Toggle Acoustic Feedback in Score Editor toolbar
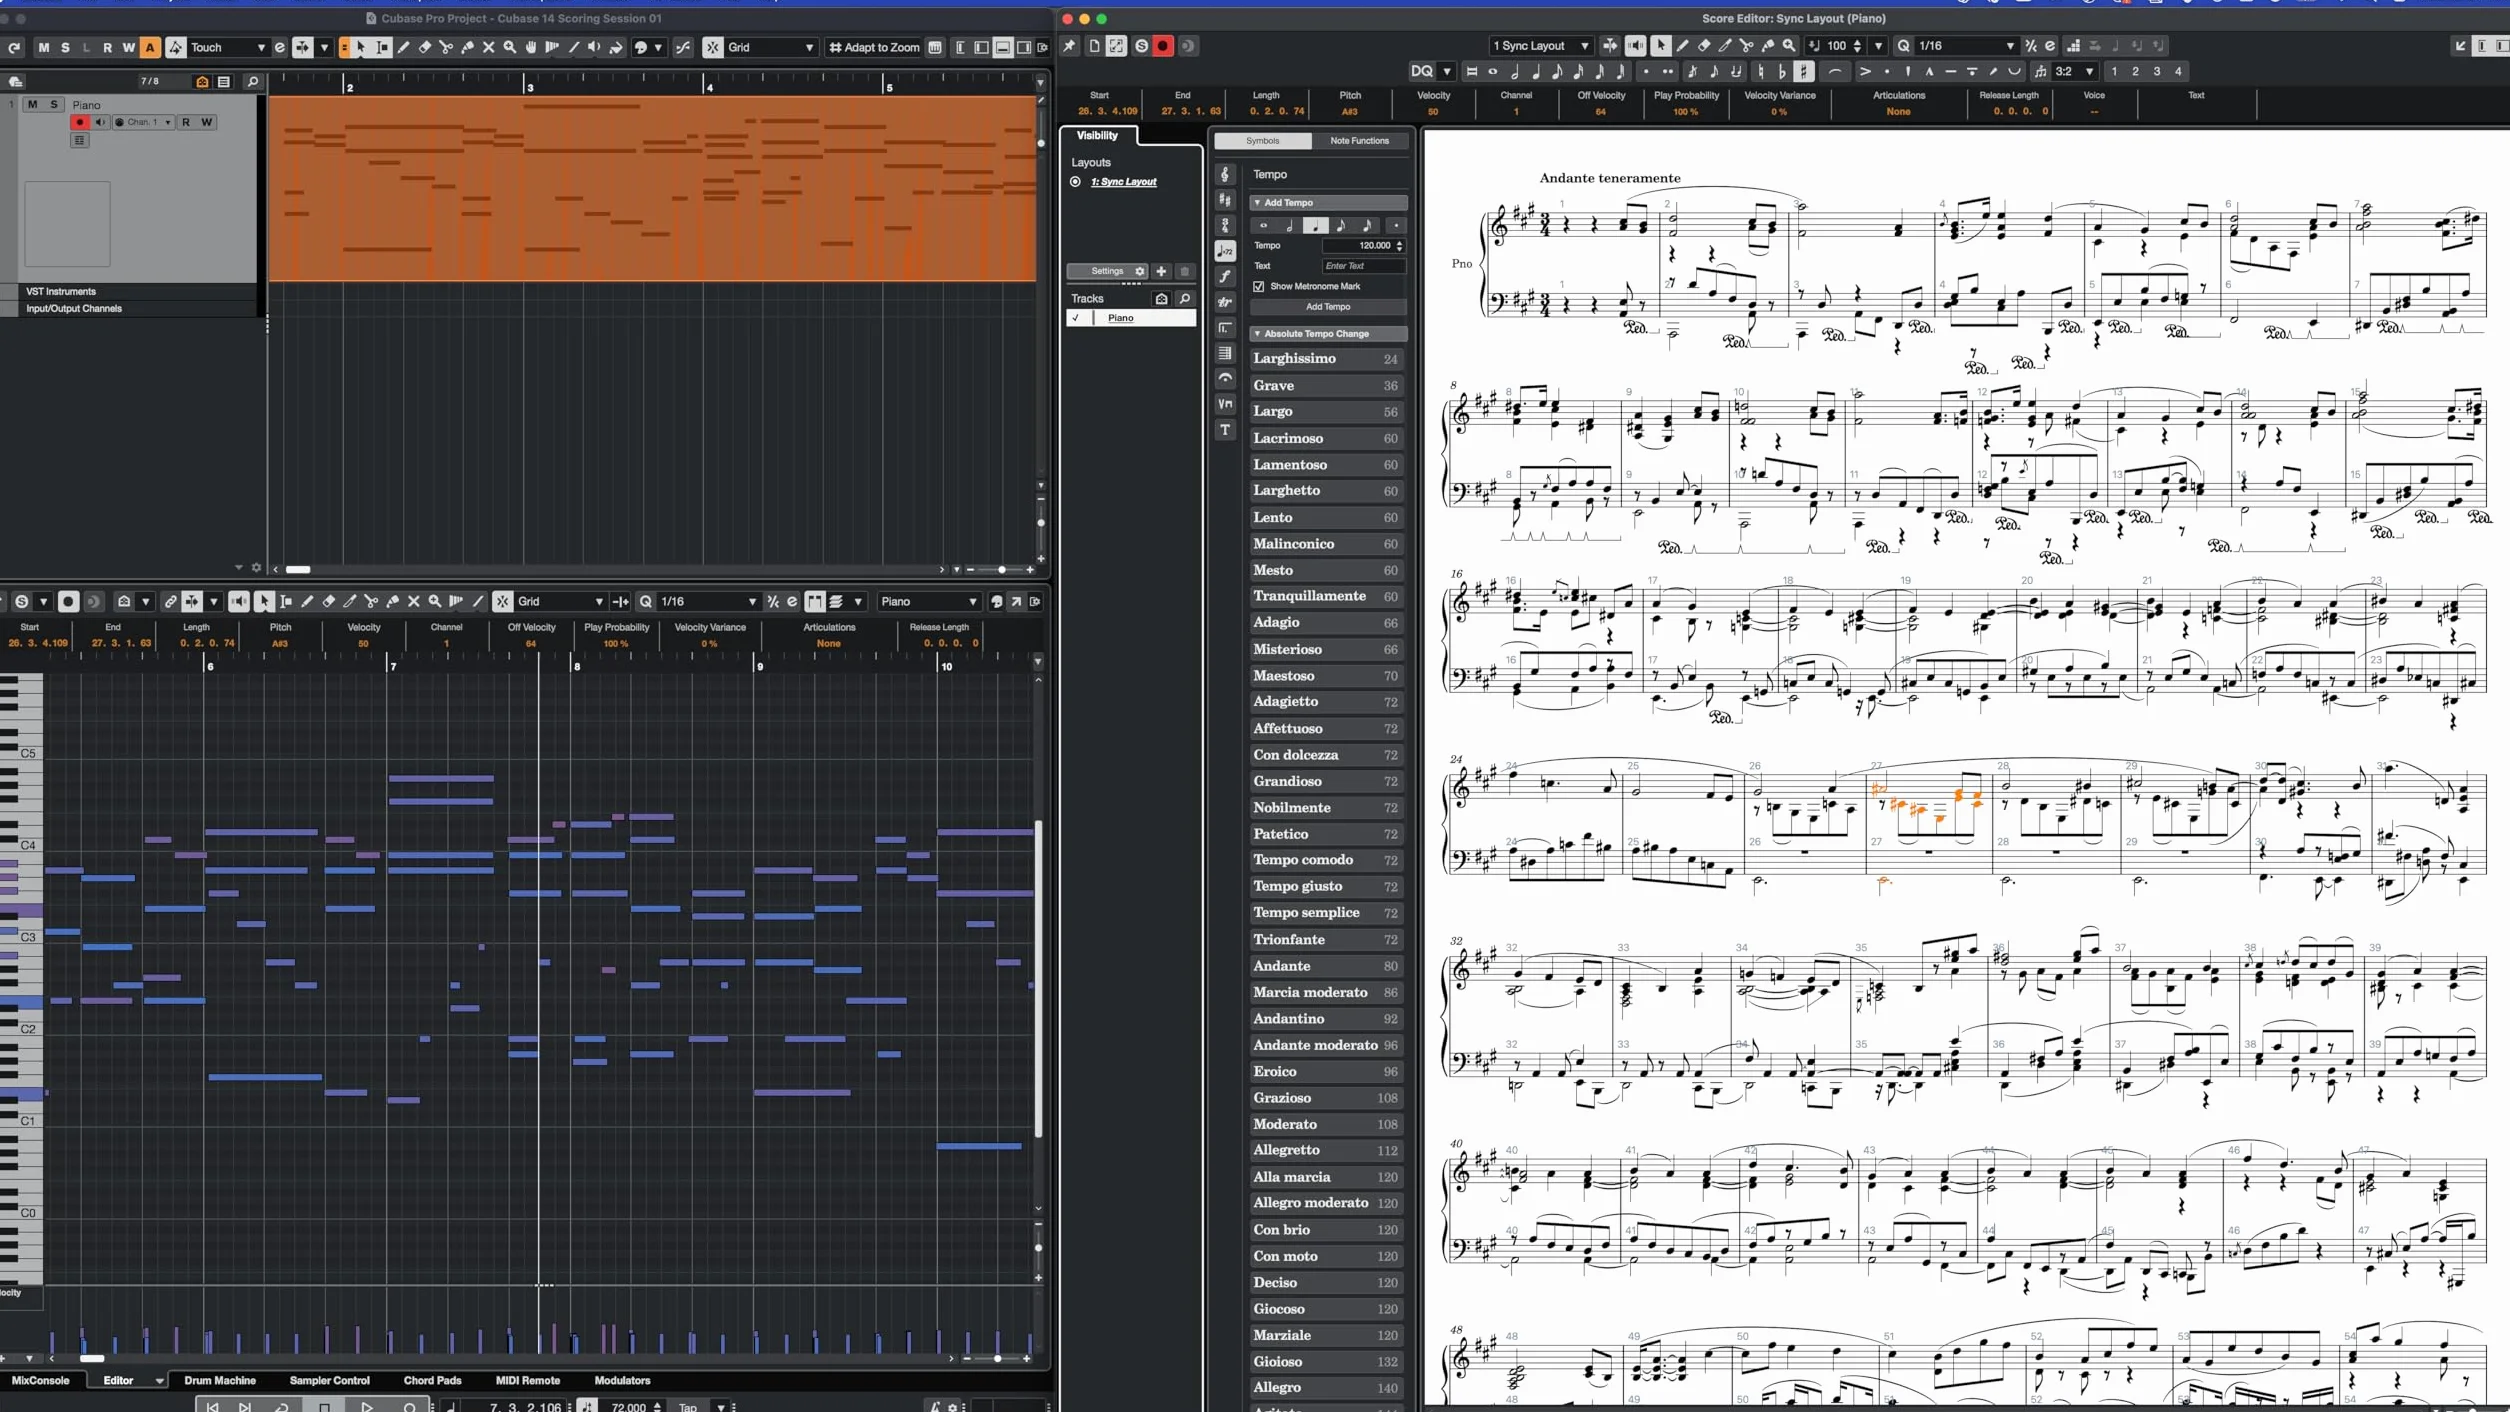The image size is (2510, 1412). coord(1635,46)
